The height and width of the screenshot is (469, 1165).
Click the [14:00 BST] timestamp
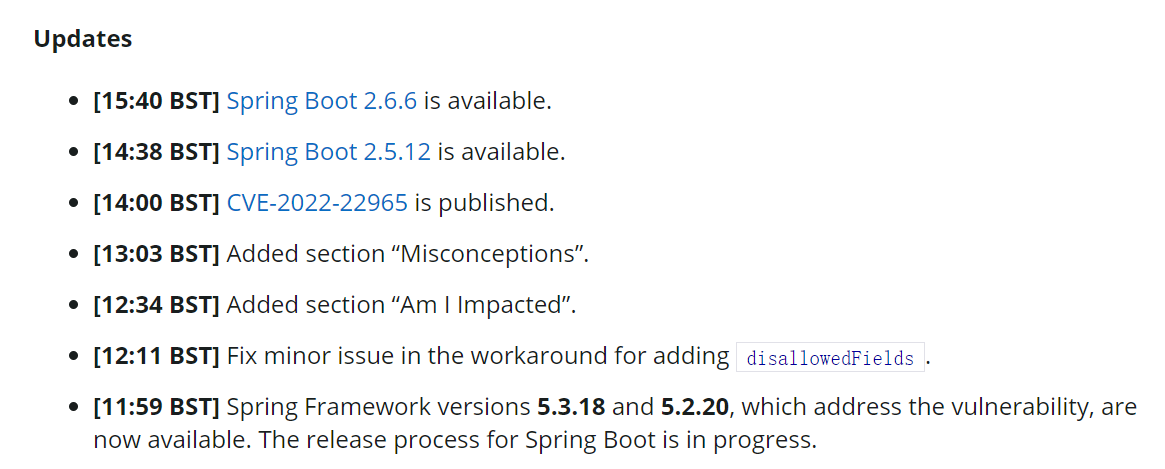[x=156, y=202]
